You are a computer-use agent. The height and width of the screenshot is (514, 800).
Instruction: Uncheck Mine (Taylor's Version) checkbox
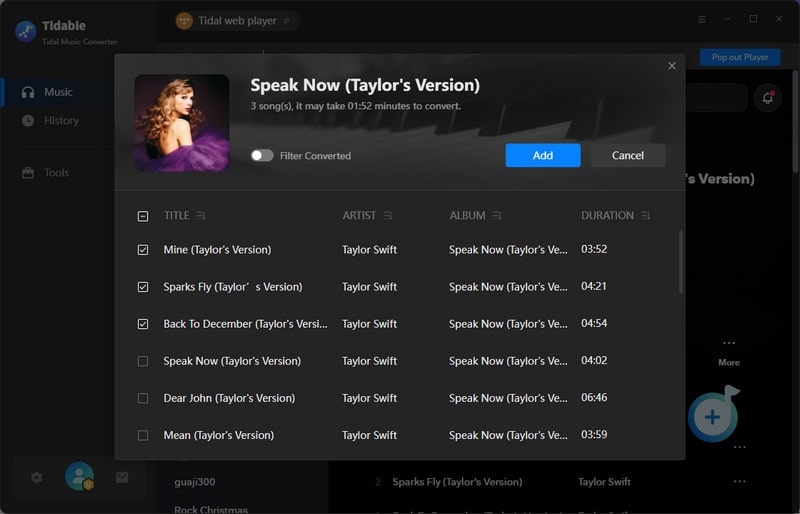143,250
